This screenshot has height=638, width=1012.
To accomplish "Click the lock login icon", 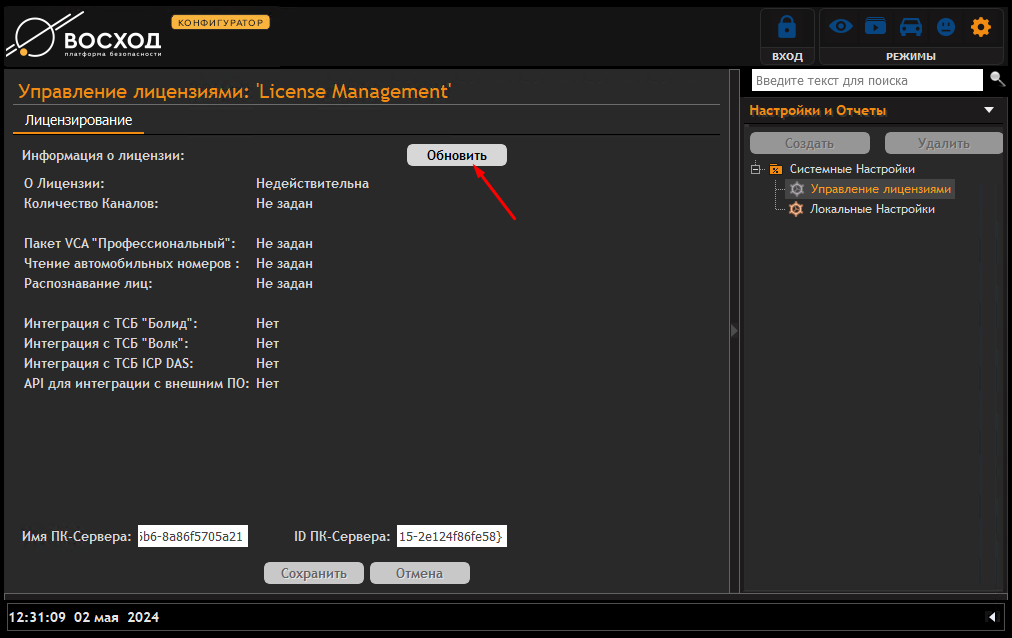I will (x=787, y=28).
